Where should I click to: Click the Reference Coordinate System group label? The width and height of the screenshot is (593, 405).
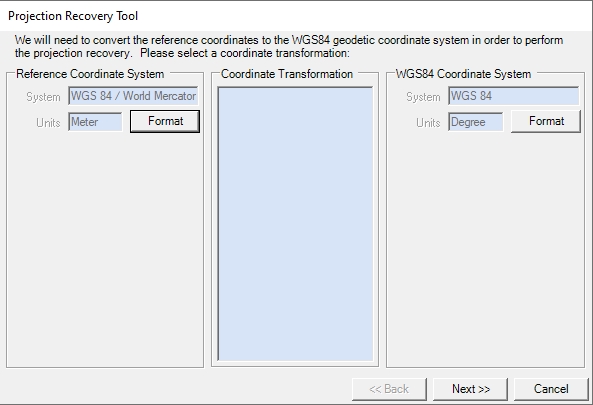point(90,74)
